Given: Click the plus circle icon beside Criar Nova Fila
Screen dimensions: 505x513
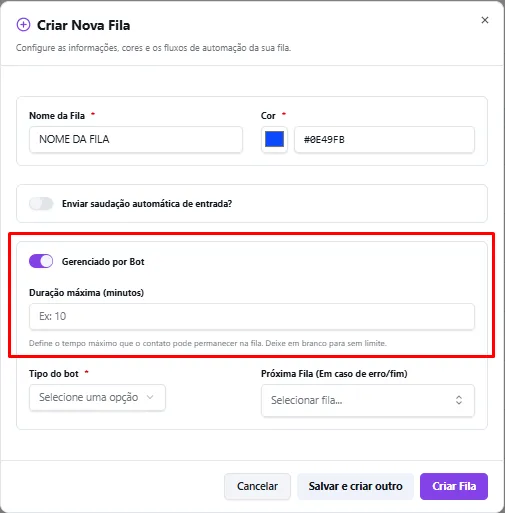Looking at the screenshot, I should coord(23,25).
